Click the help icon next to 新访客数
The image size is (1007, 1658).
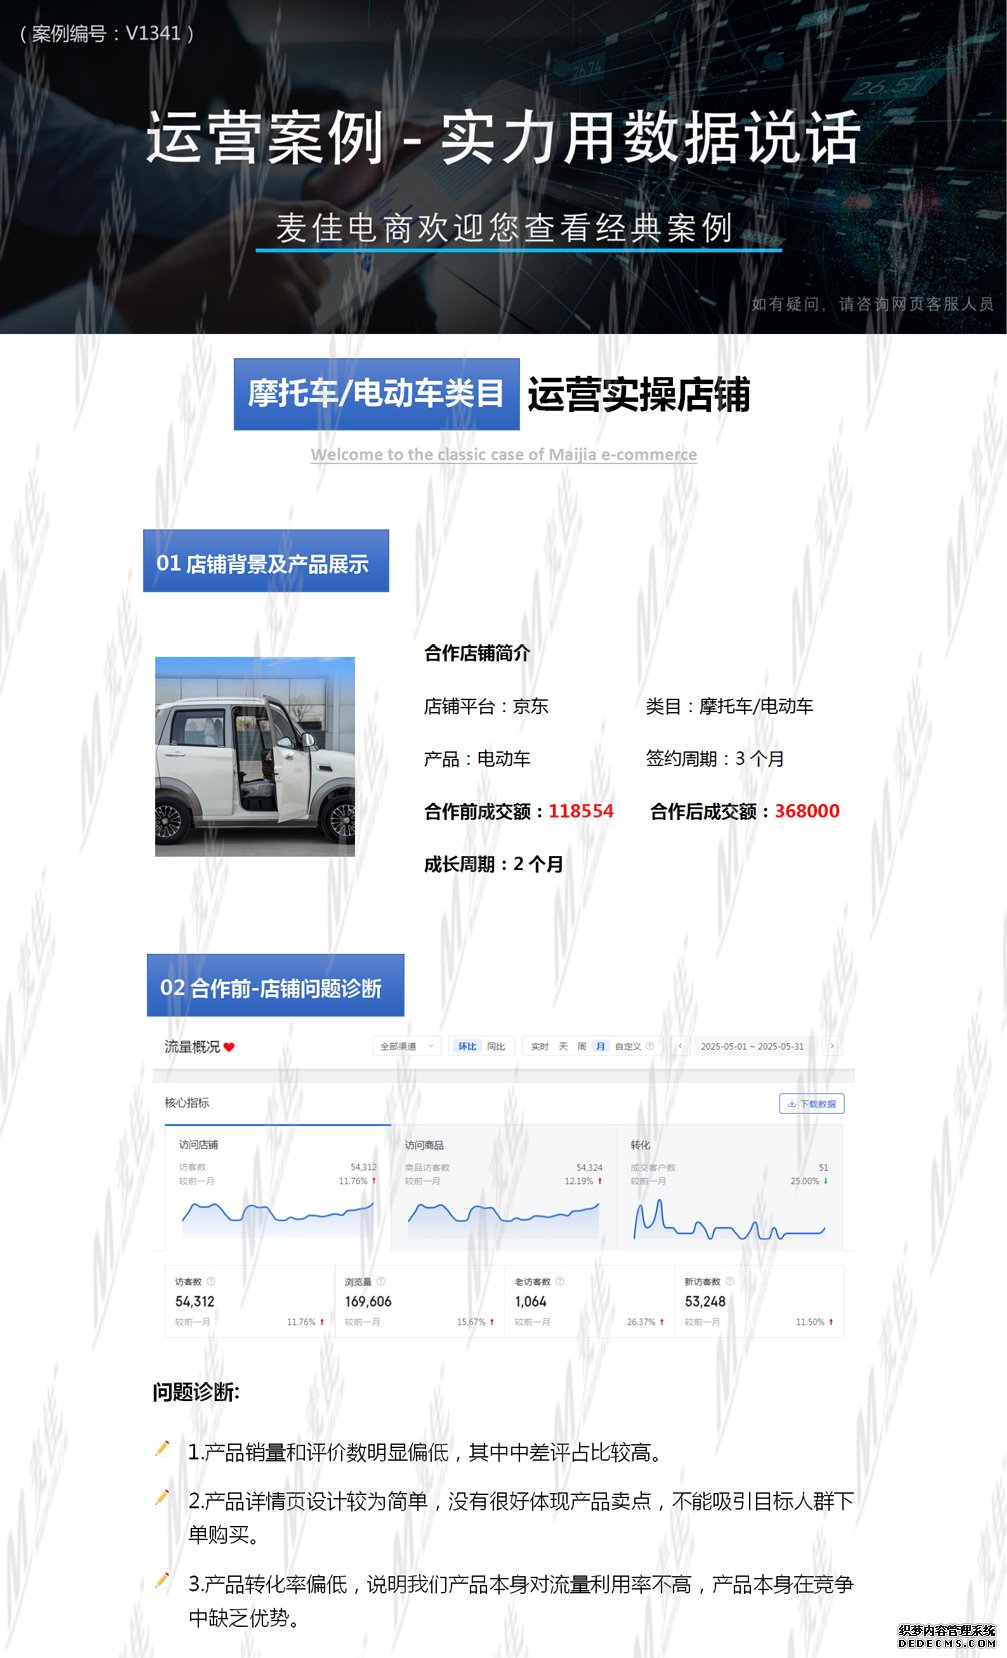coord(730,1281)
